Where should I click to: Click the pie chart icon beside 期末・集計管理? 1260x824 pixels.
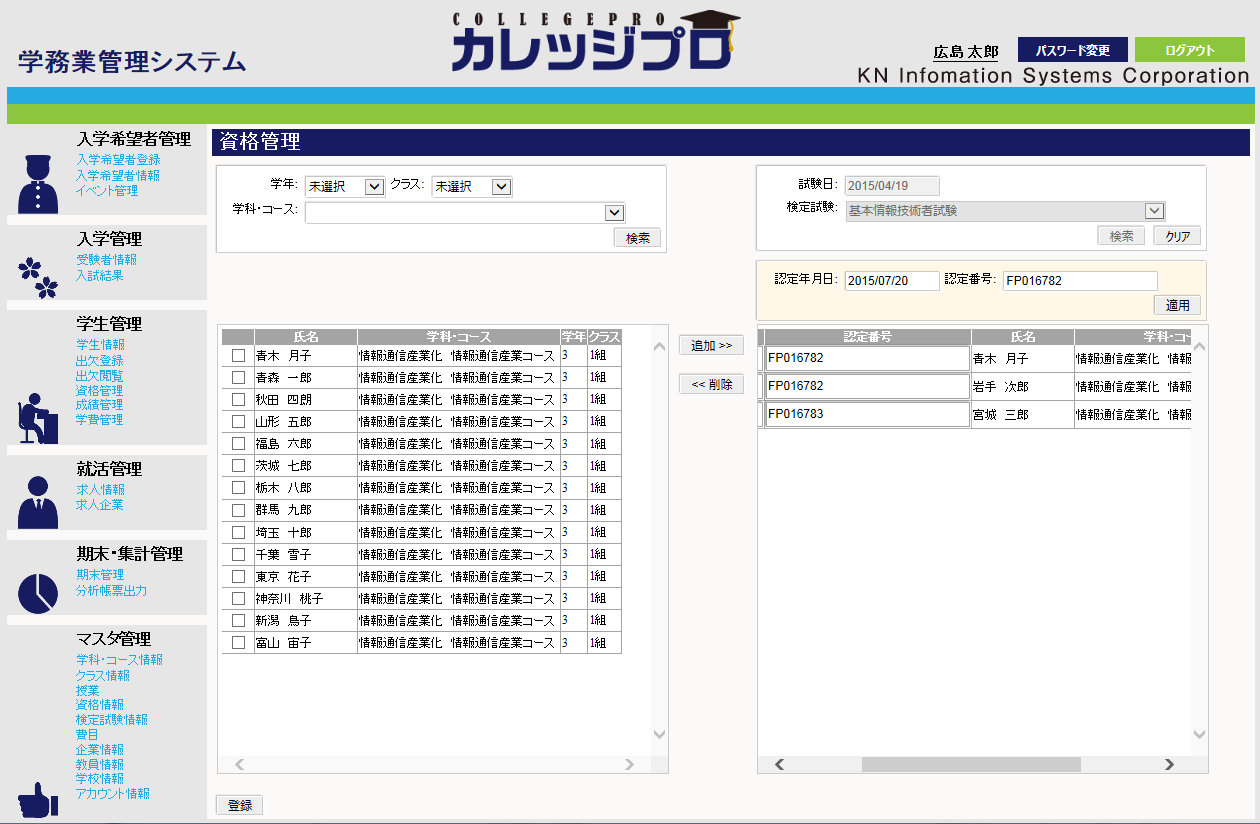pos(38,593)
